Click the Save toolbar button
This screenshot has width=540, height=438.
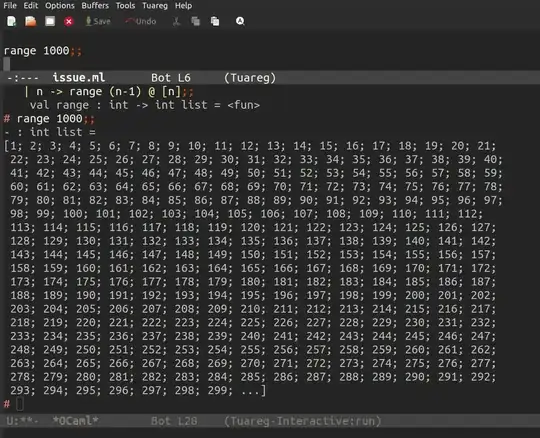click(x=98, y=21)
